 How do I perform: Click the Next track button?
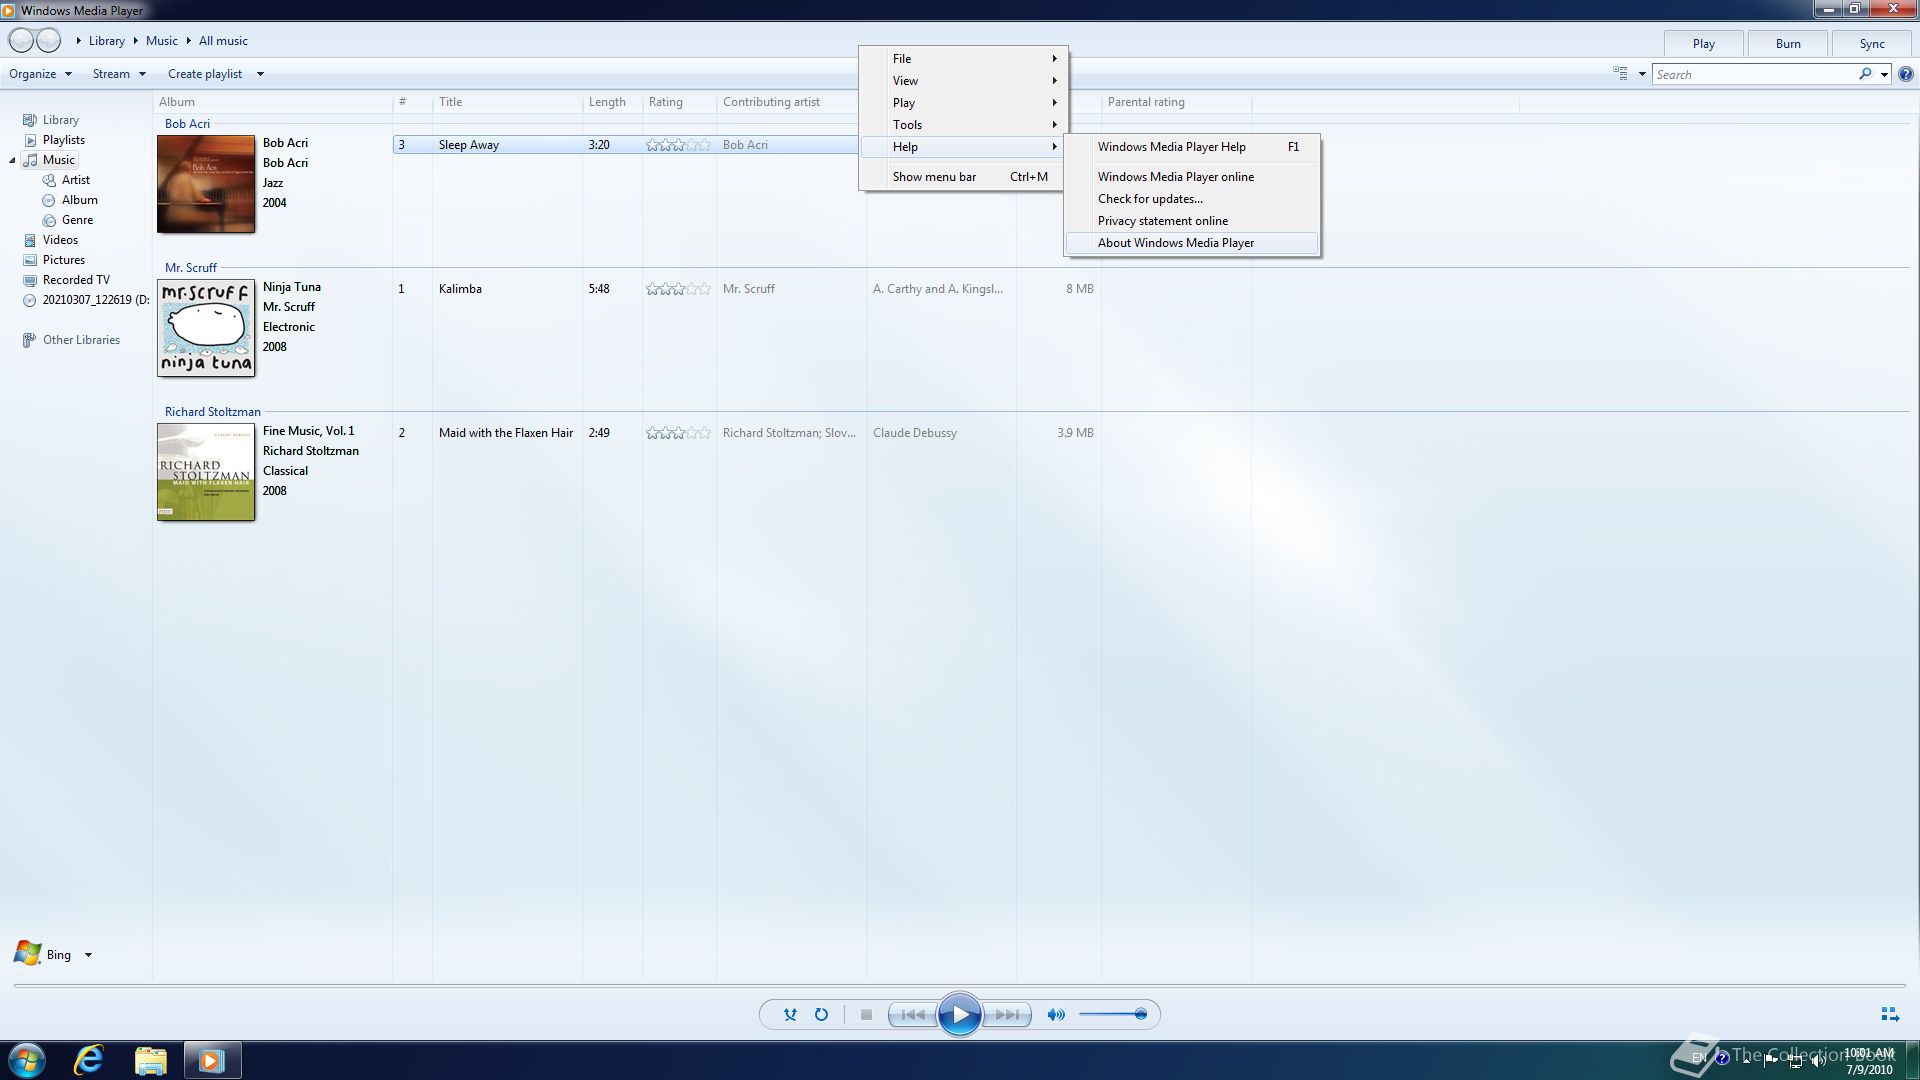tap(1007, 1014)
